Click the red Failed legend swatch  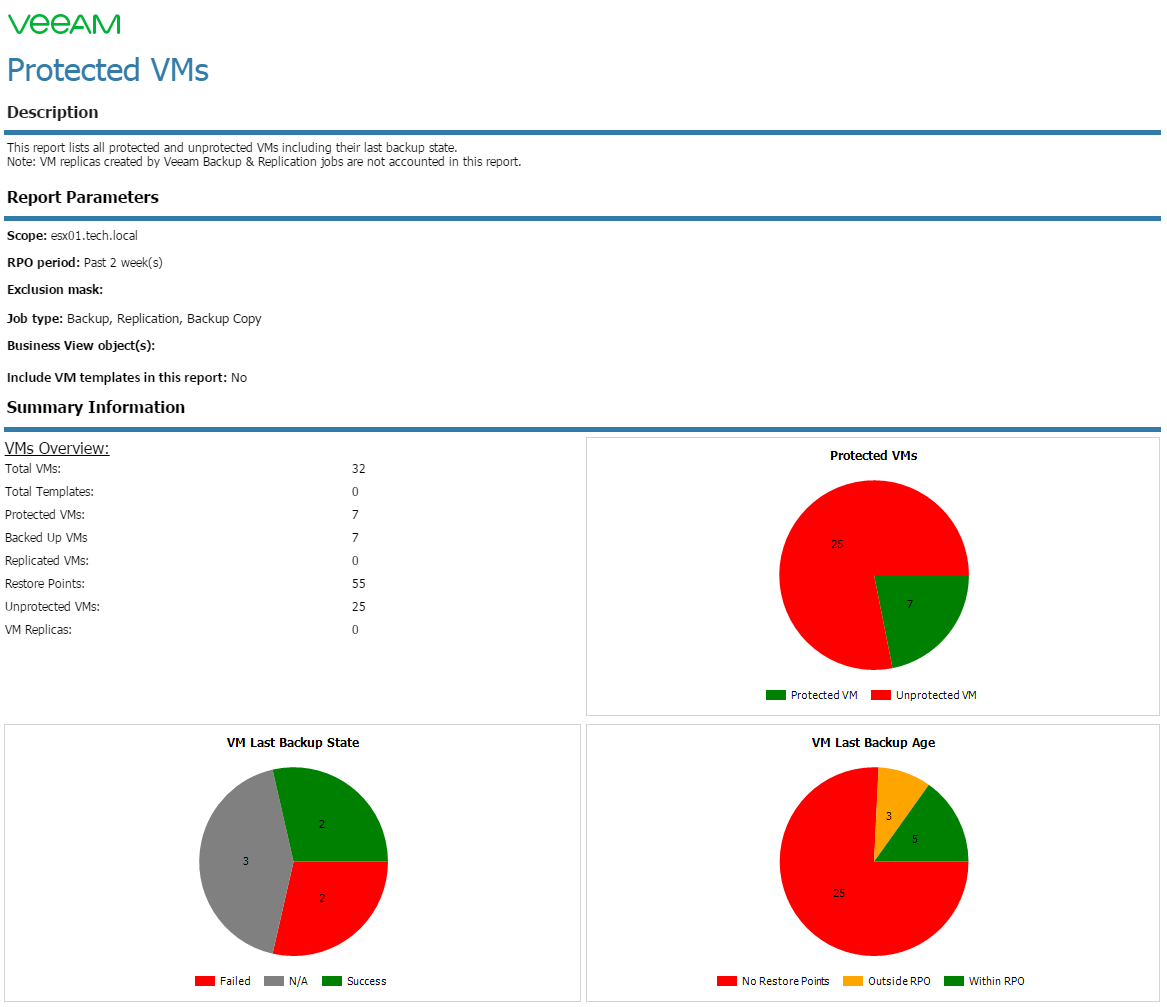click(205, 981)
